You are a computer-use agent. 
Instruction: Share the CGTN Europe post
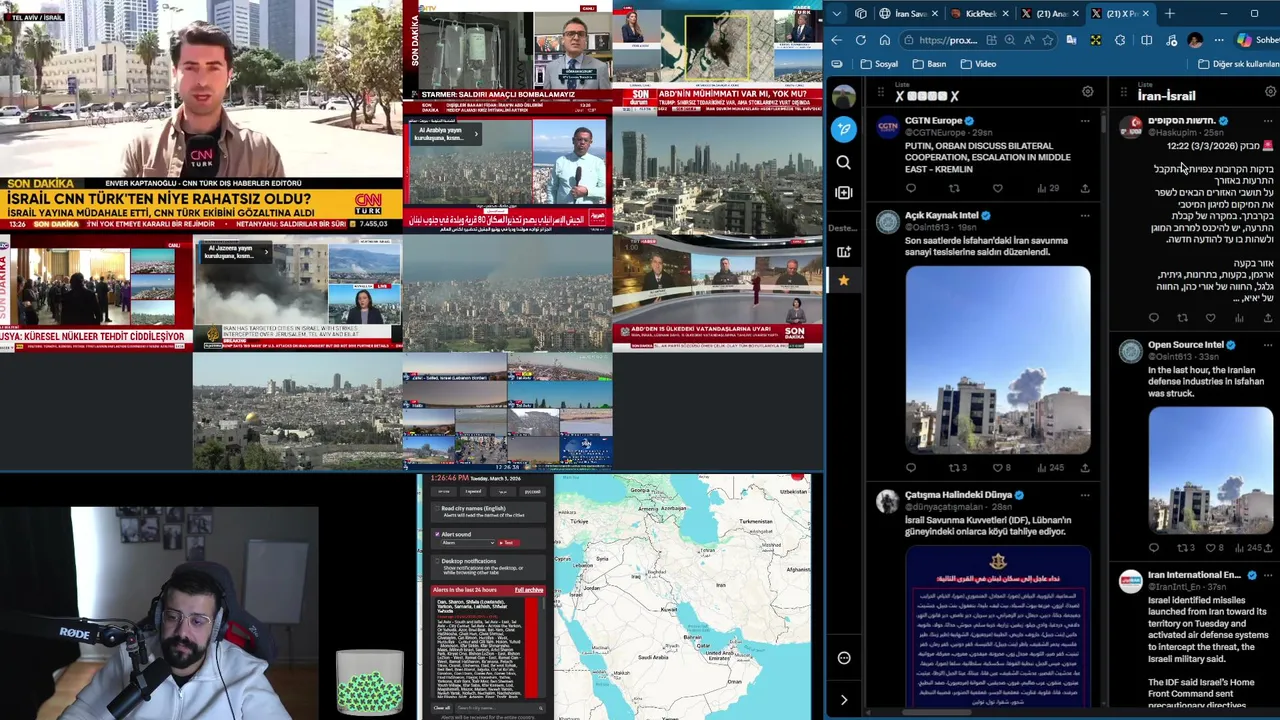[1085, 188]
